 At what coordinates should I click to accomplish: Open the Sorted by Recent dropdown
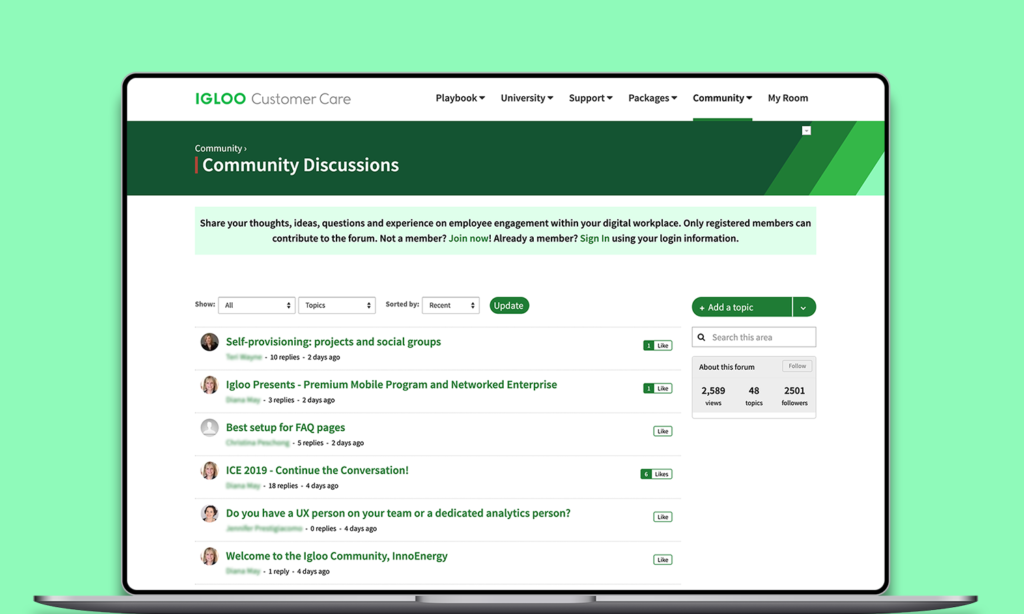[449, 304]
